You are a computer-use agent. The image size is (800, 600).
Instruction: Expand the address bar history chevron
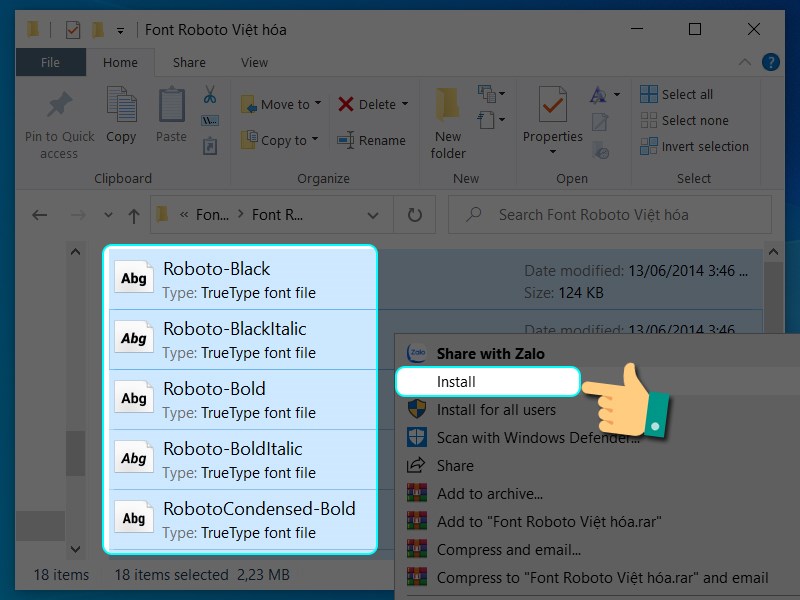tap(373, 215)
